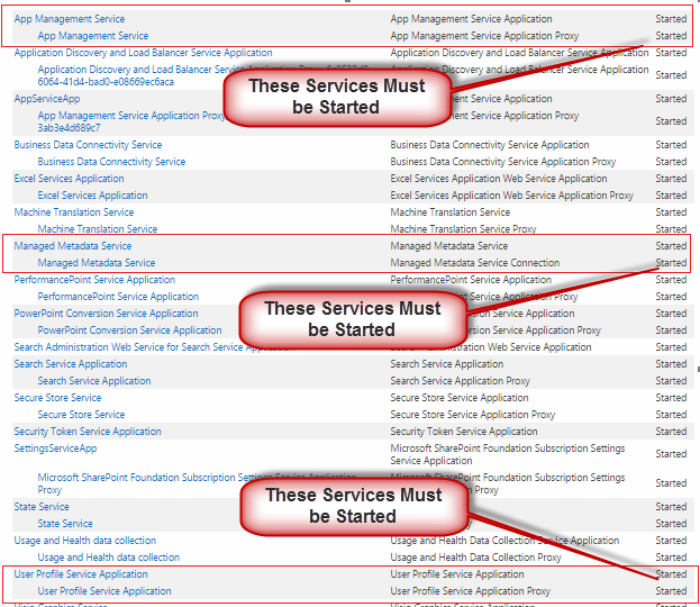This screenshot has width=700, height=607.
Task: Click top-level State Service link
Action: tap(41, 507)
